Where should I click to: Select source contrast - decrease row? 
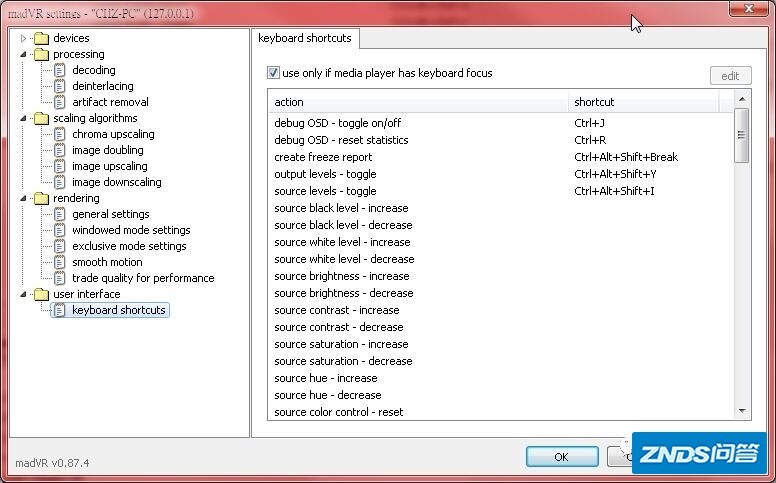pyautogui.click(x=501, y=327)
